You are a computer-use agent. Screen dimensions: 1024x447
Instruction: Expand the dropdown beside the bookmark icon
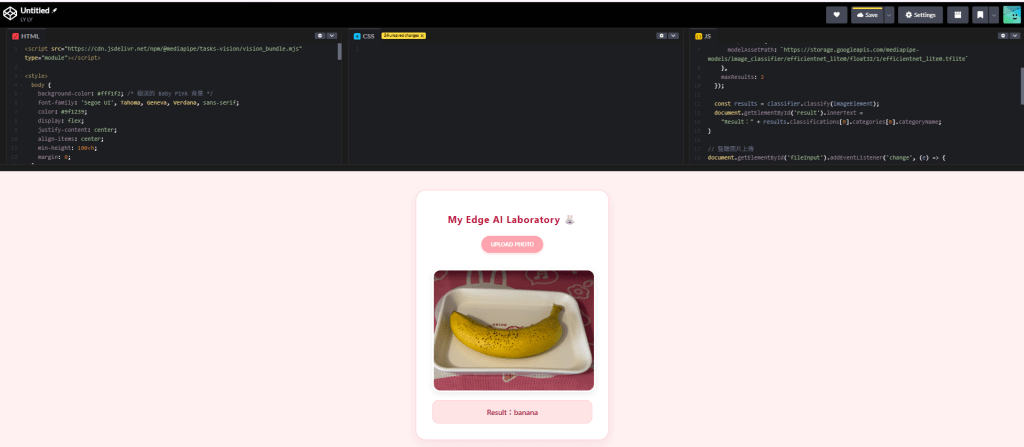point(994,15)
